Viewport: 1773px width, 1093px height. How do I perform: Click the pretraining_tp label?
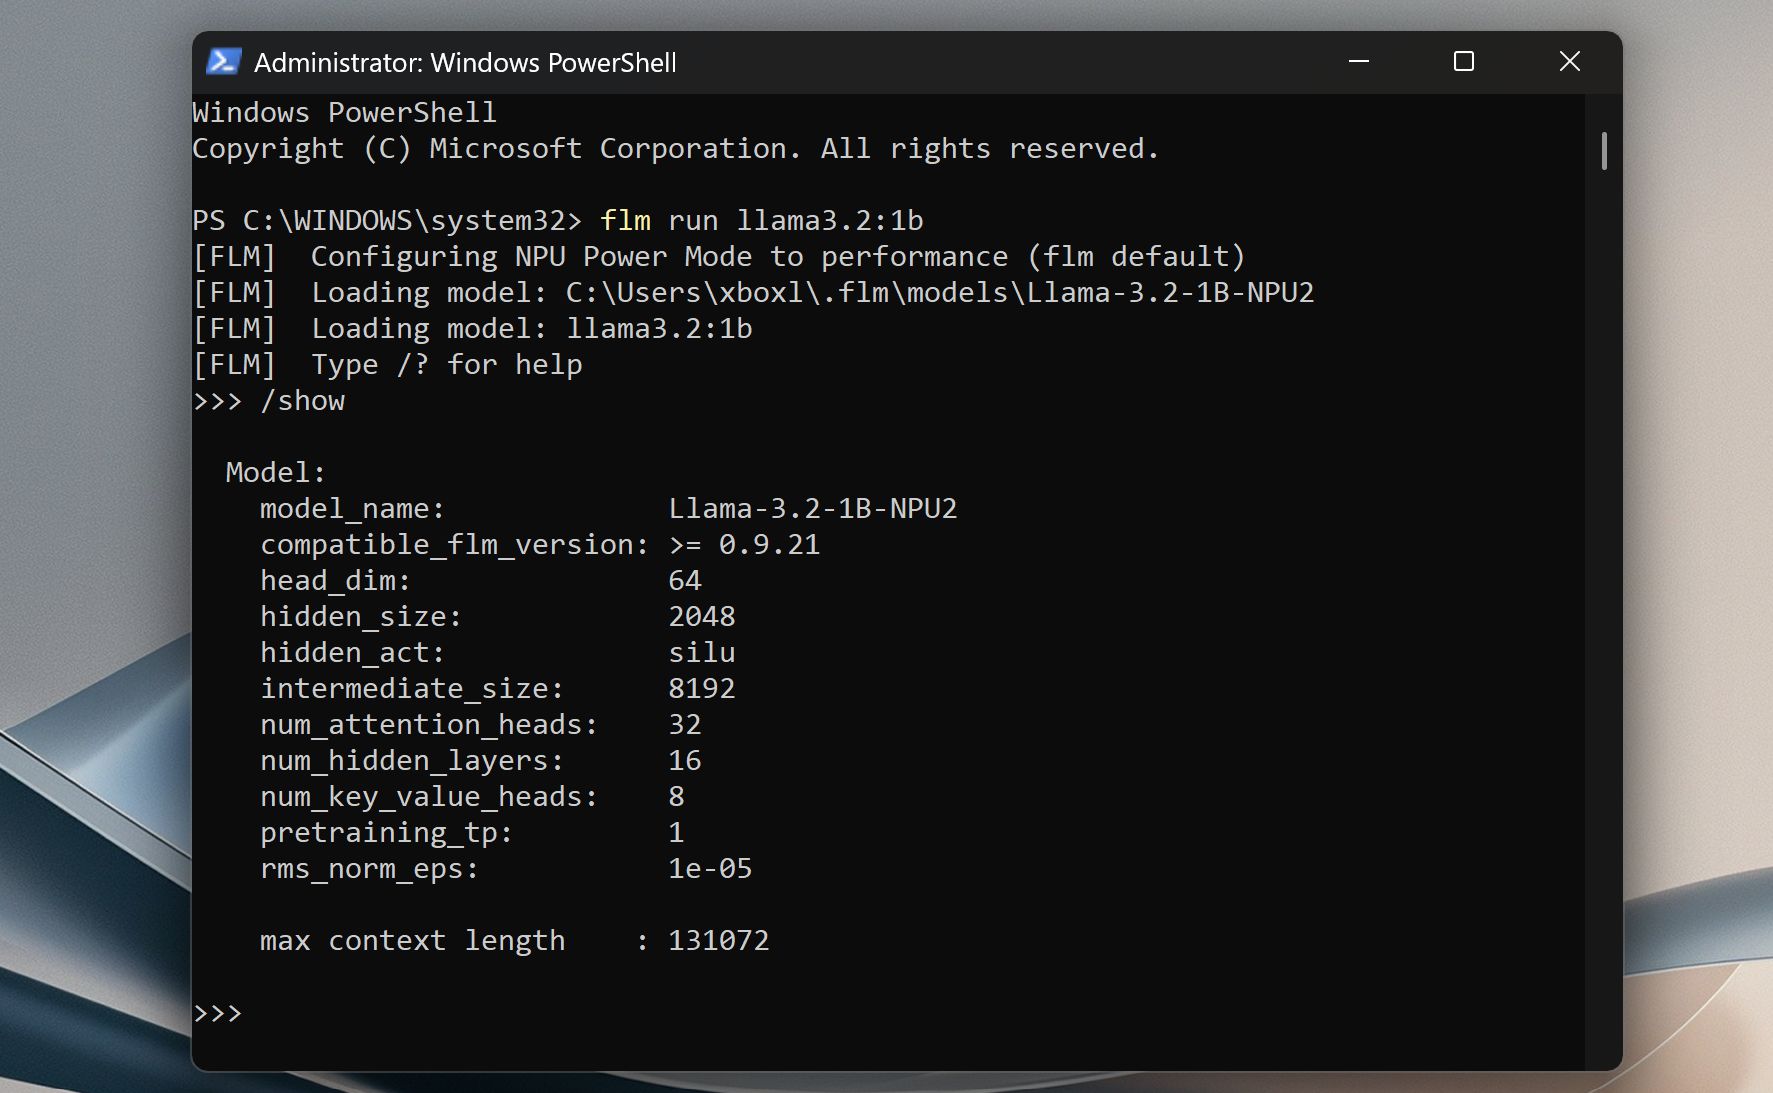pyautogui.click(x=386, y=833)
